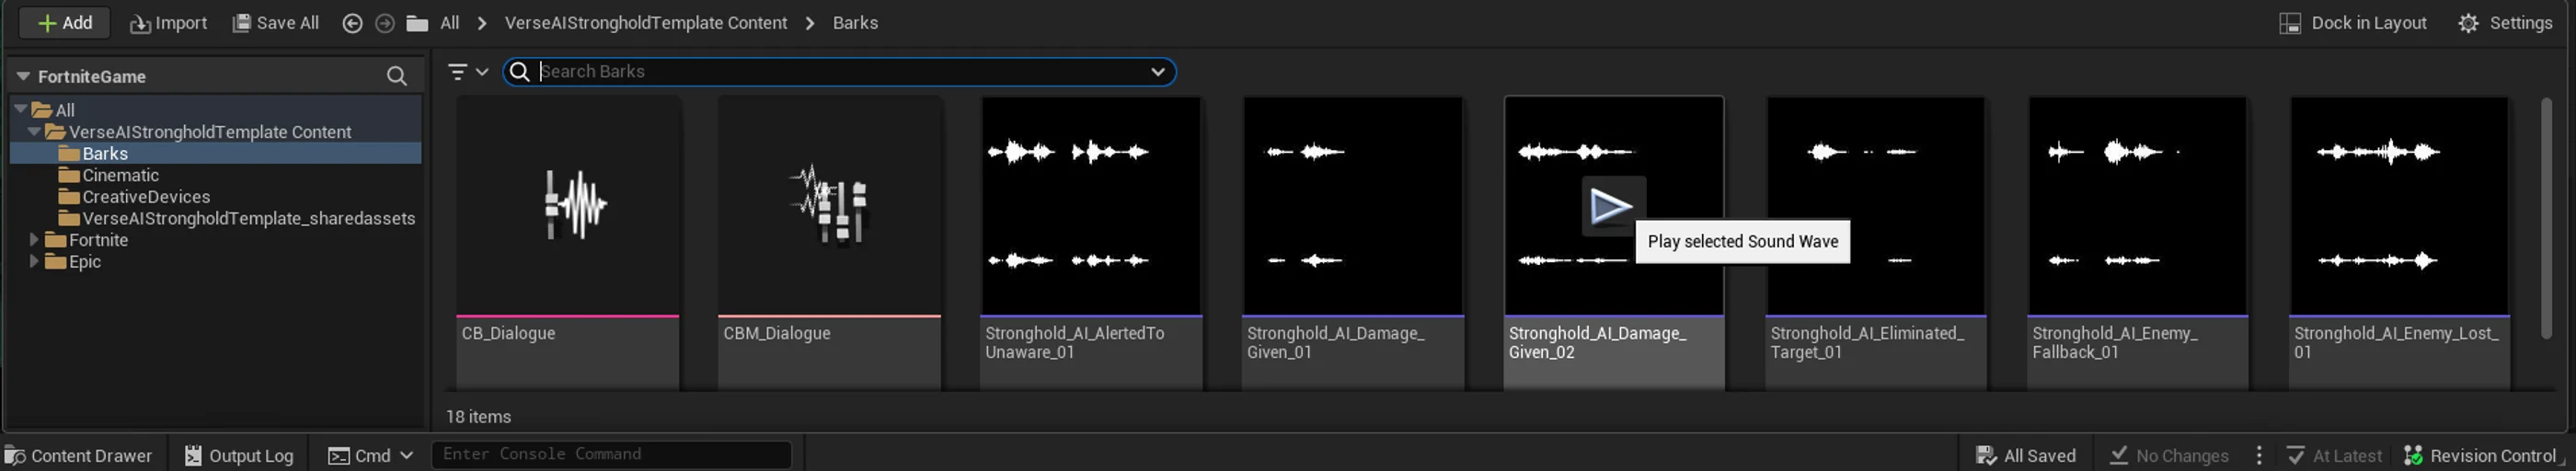This screenshot has width=2576, height=471.
Task: Open the Content Browser Settings
Action: [2505, 23]
